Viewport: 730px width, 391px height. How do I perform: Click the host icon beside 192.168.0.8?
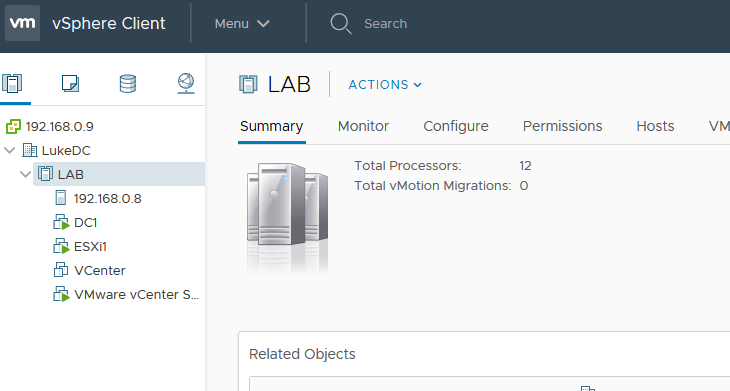pos(61,198)
